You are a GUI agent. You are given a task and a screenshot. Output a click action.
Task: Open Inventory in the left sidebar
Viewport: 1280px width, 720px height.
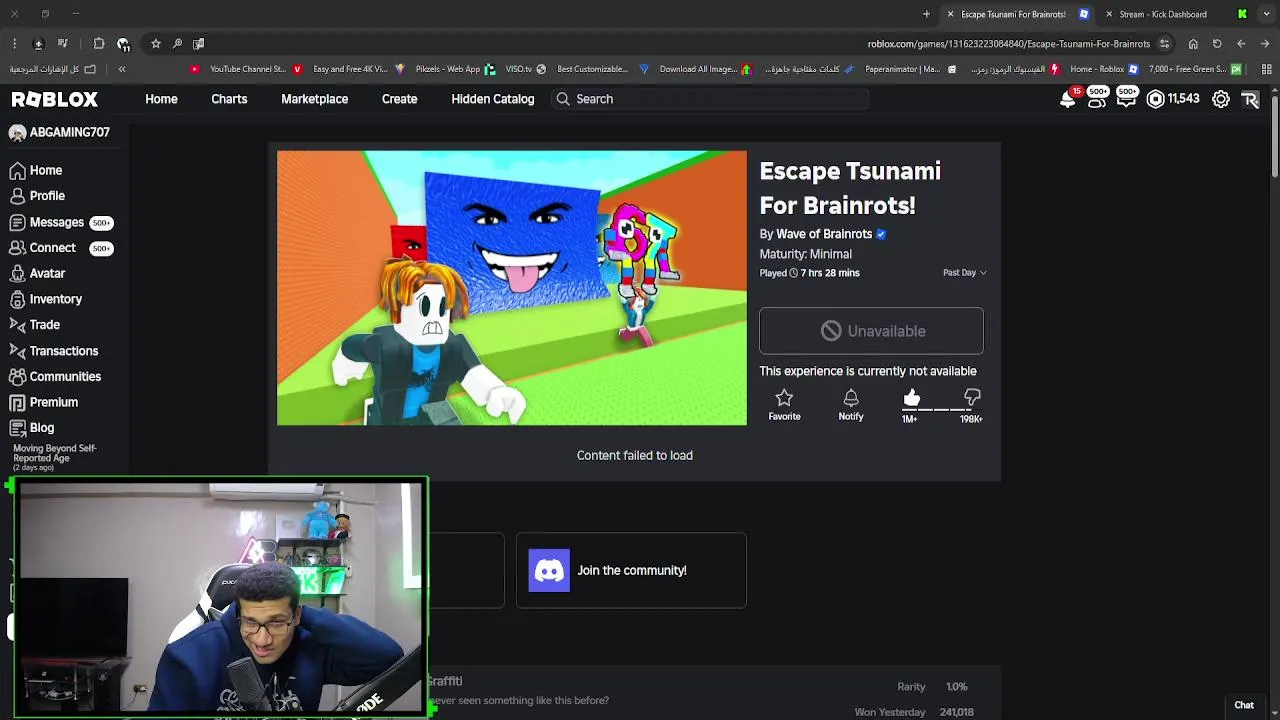click(46, 299)
